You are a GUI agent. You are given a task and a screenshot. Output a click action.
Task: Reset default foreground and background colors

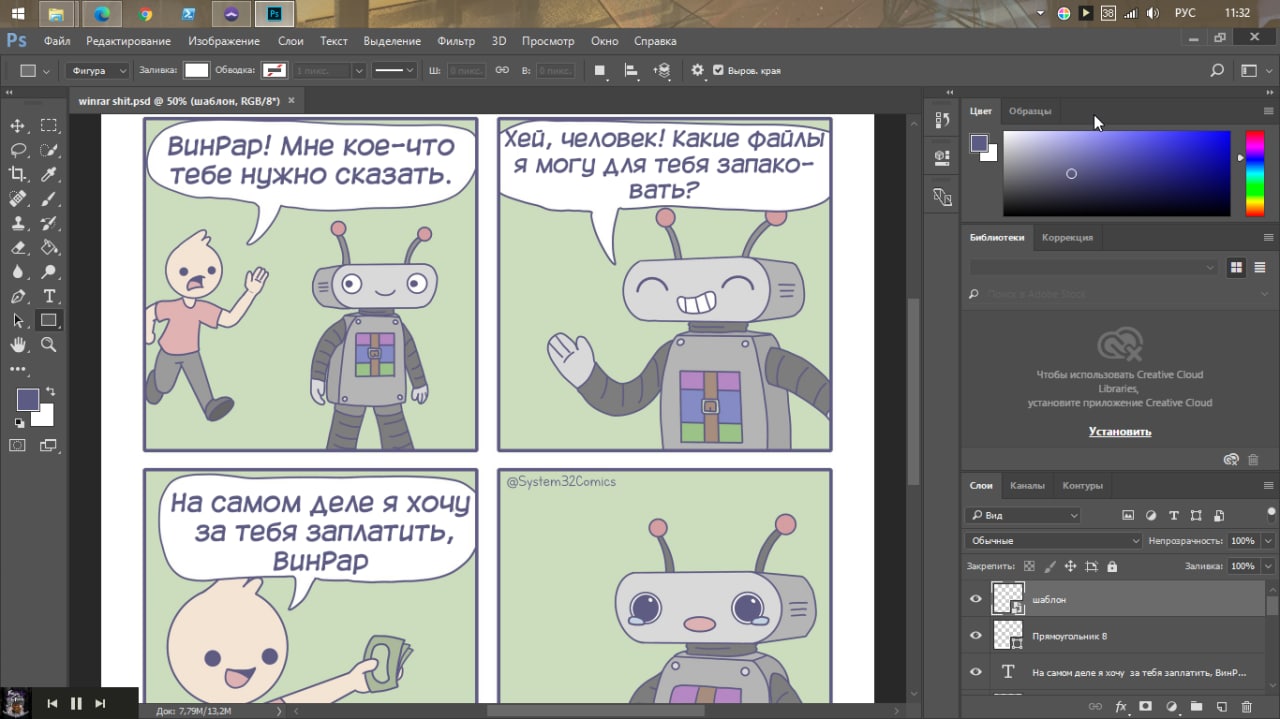(19, 423)
